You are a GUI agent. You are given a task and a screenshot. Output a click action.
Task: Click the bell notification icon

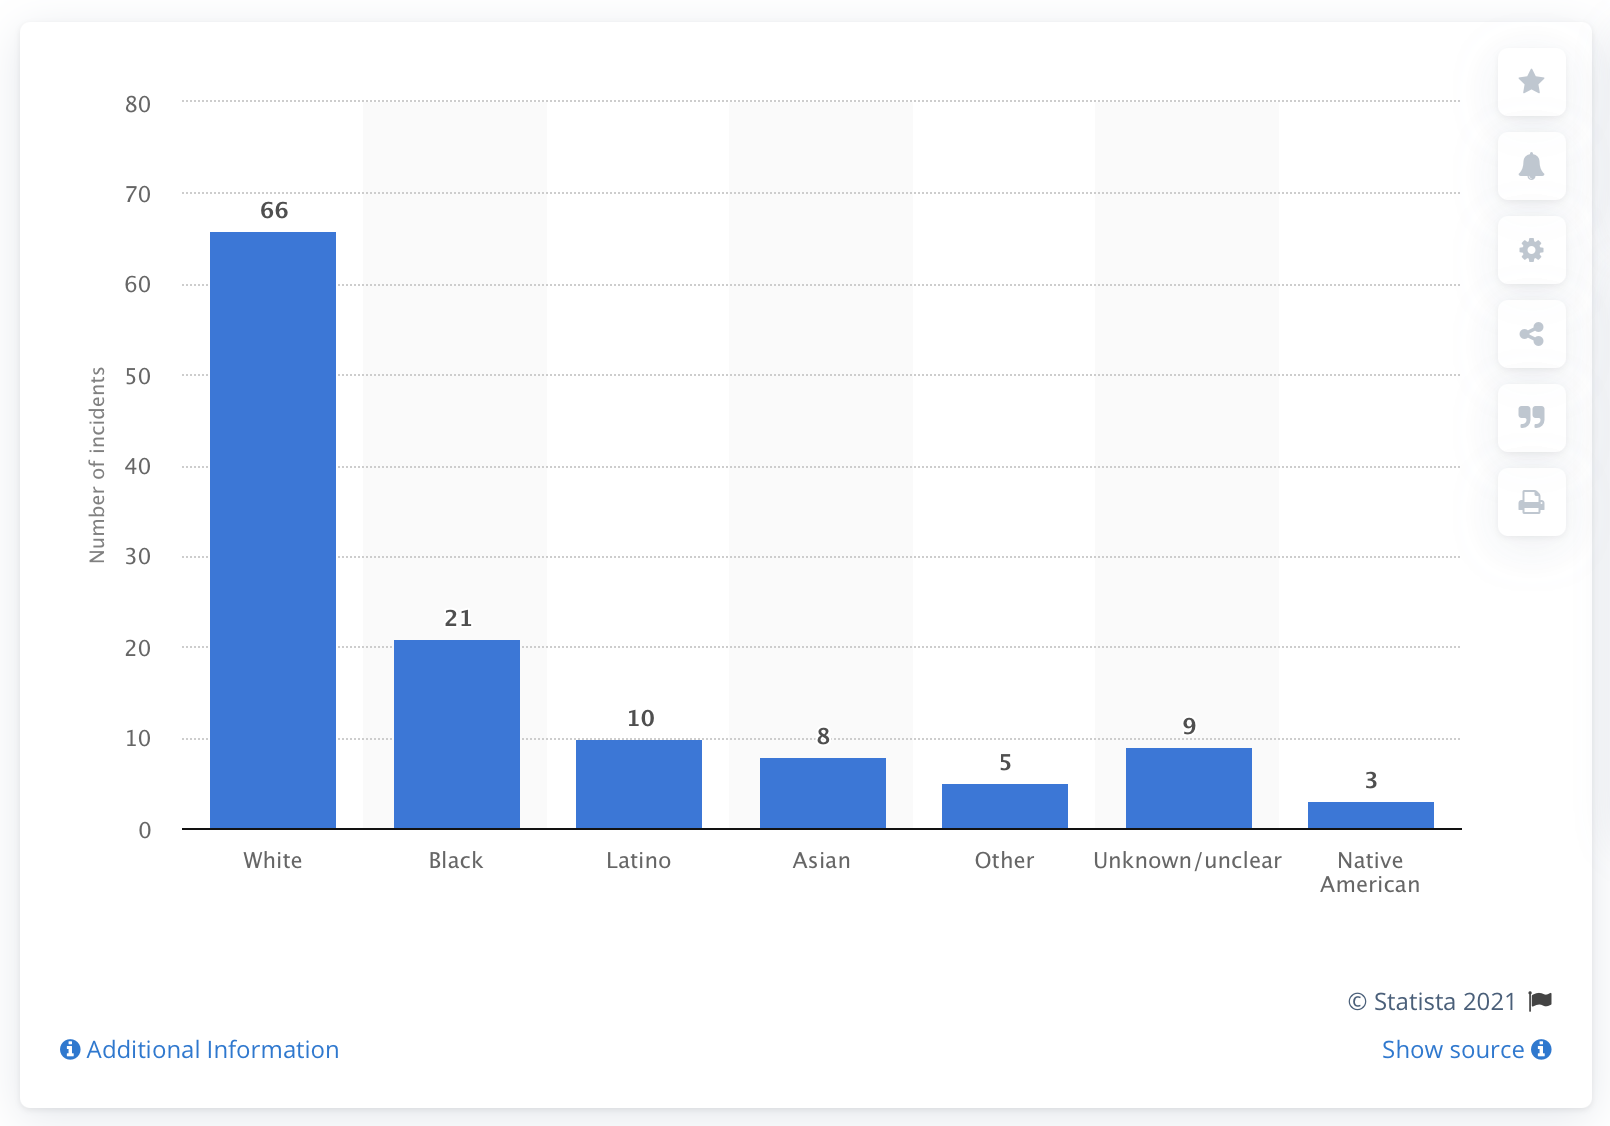click(1531, 166)
